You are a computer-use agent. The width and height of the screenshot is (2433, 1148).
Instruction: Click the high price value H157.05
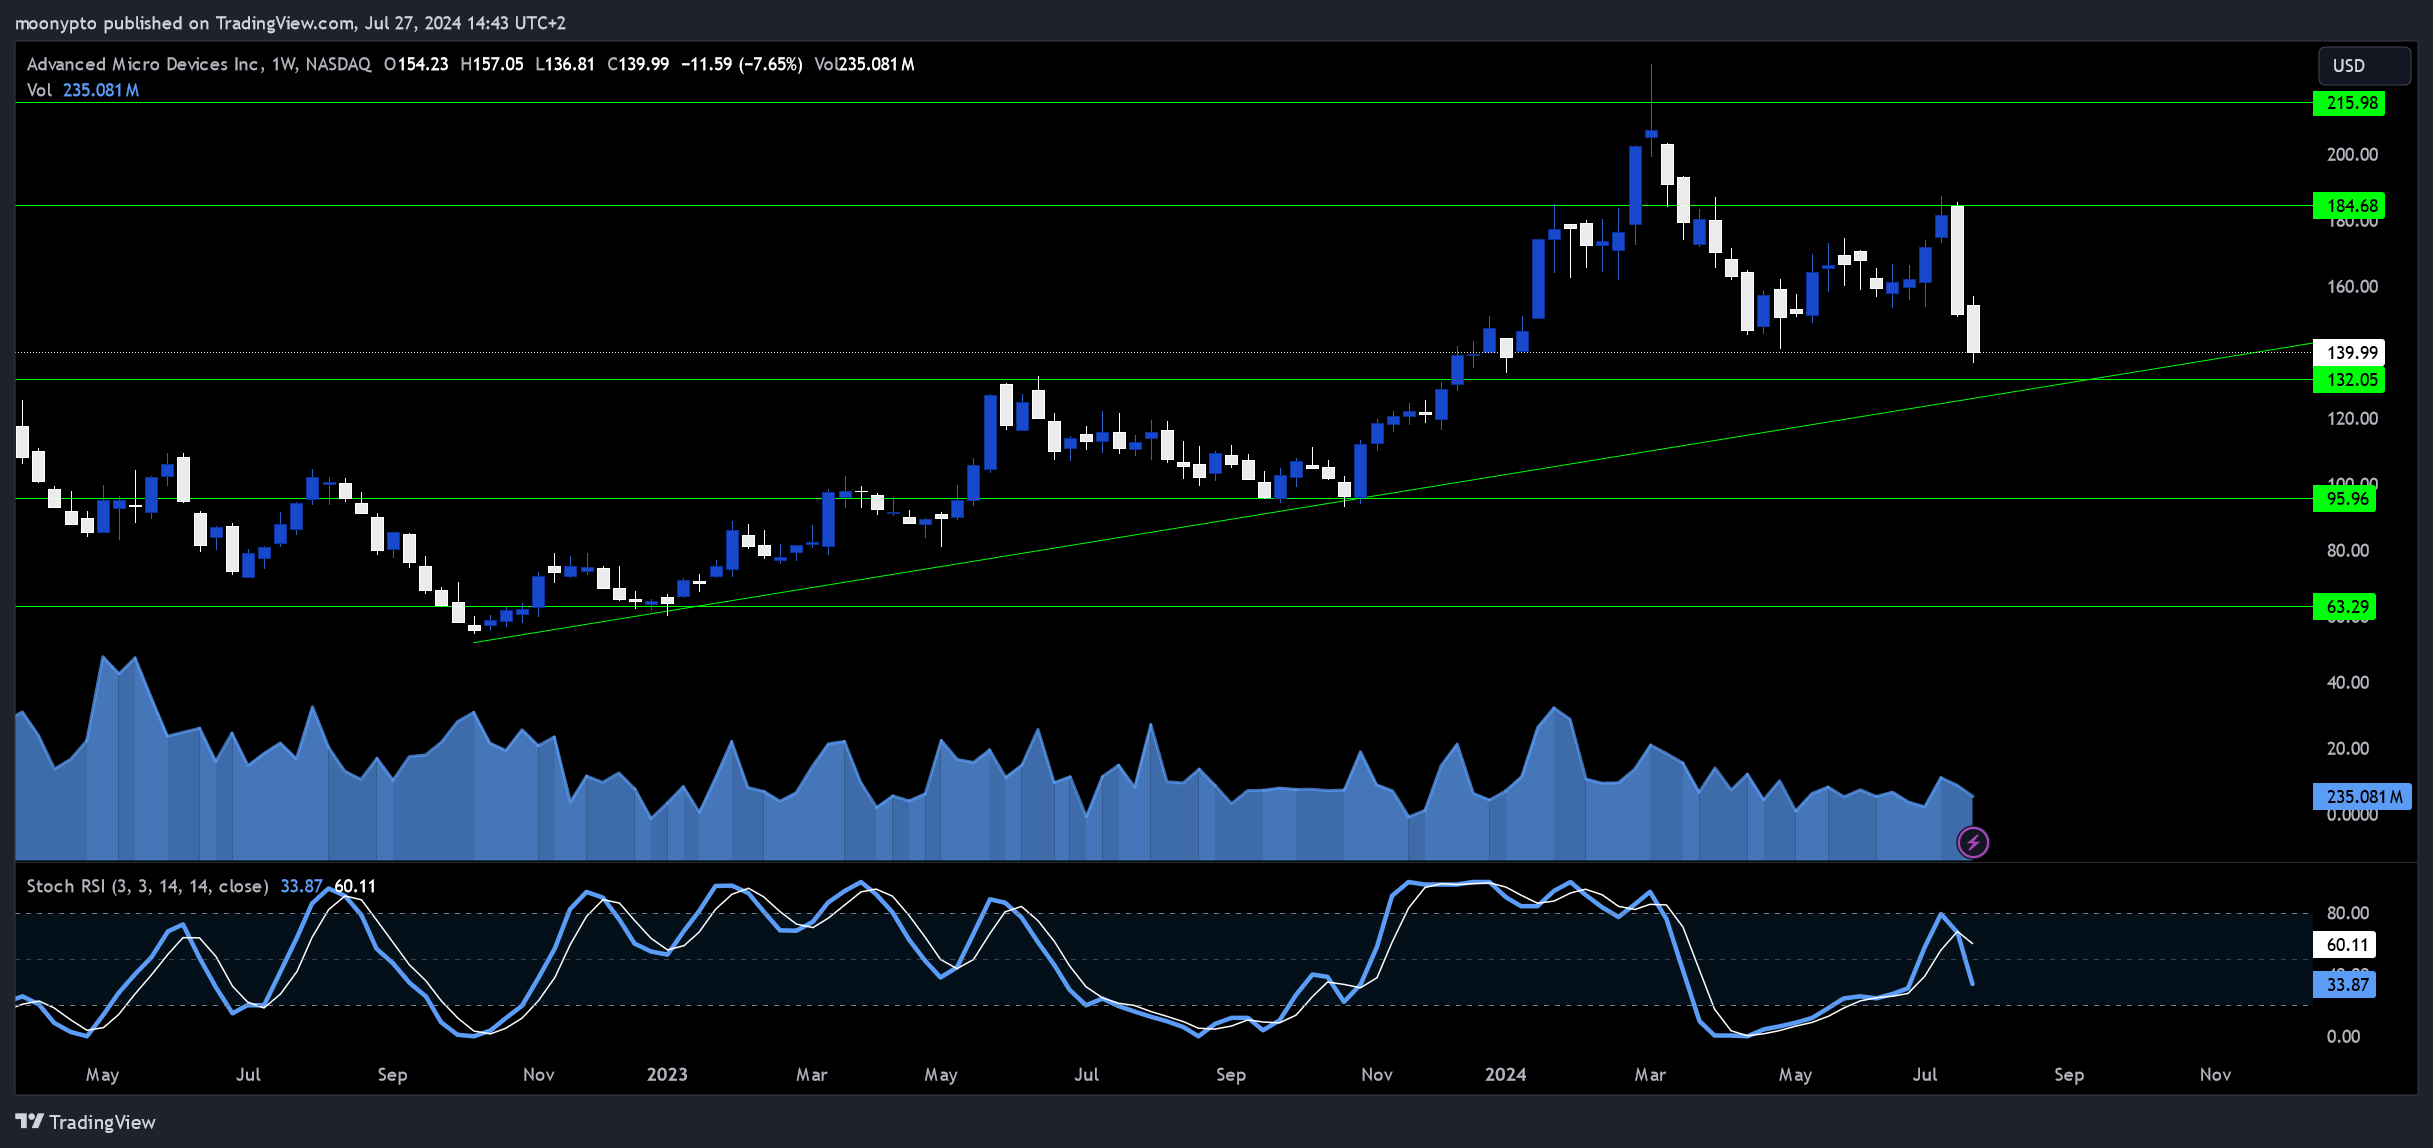[492, 64]
